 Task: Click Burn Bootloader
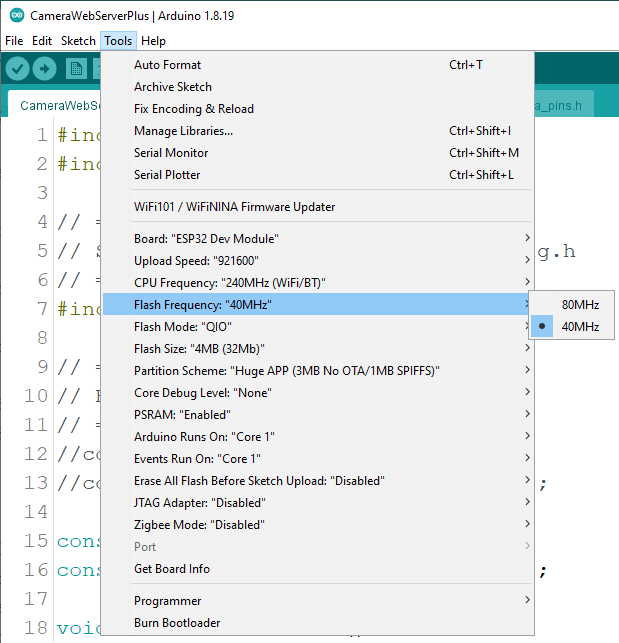coord(318,623)
